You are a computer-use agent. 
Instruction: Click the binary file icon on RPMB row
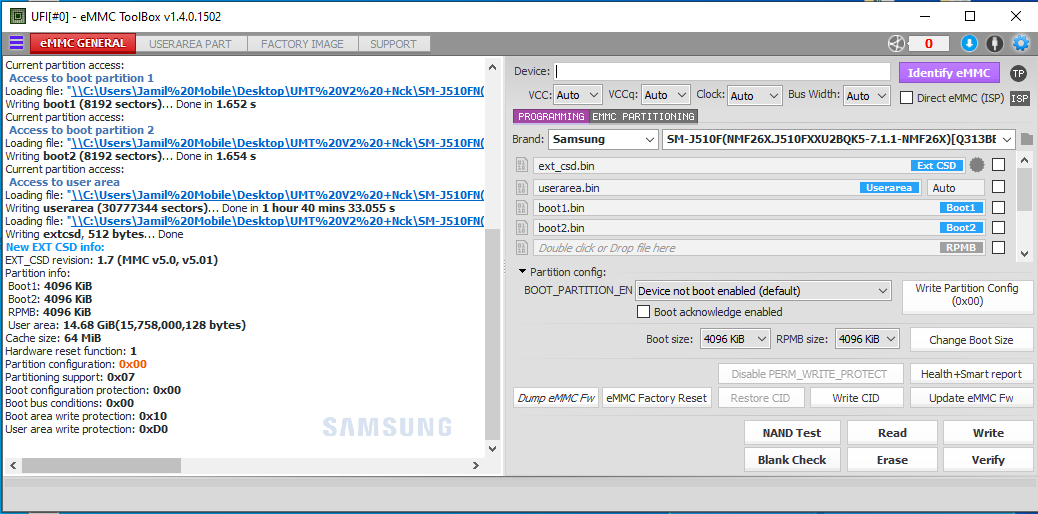522,248
